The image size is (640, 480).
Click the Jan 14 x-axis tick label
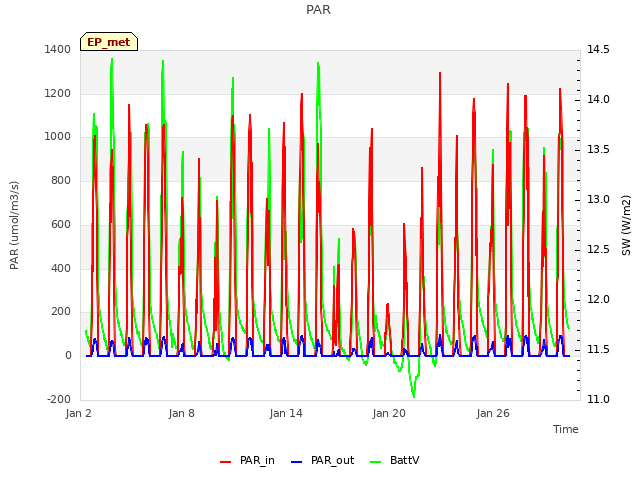click(286, 413)
